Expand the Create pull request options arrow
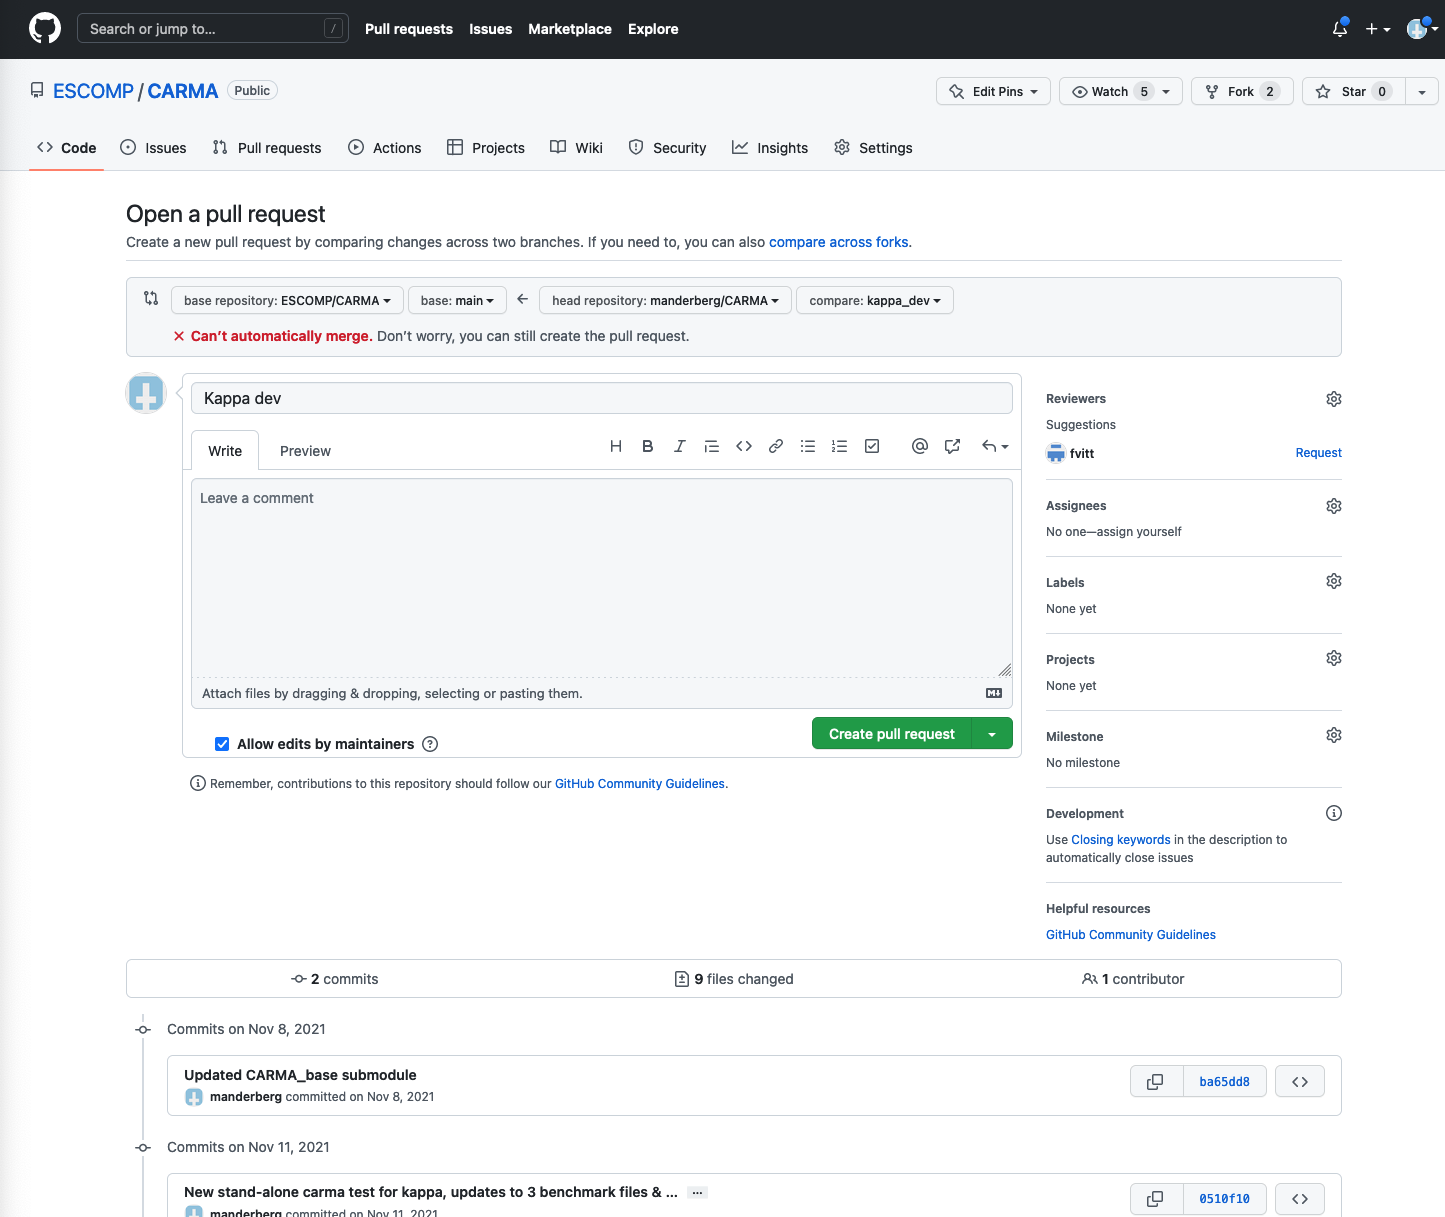This screenshot has height=1217, width=1445. click(x=992, y=734)
